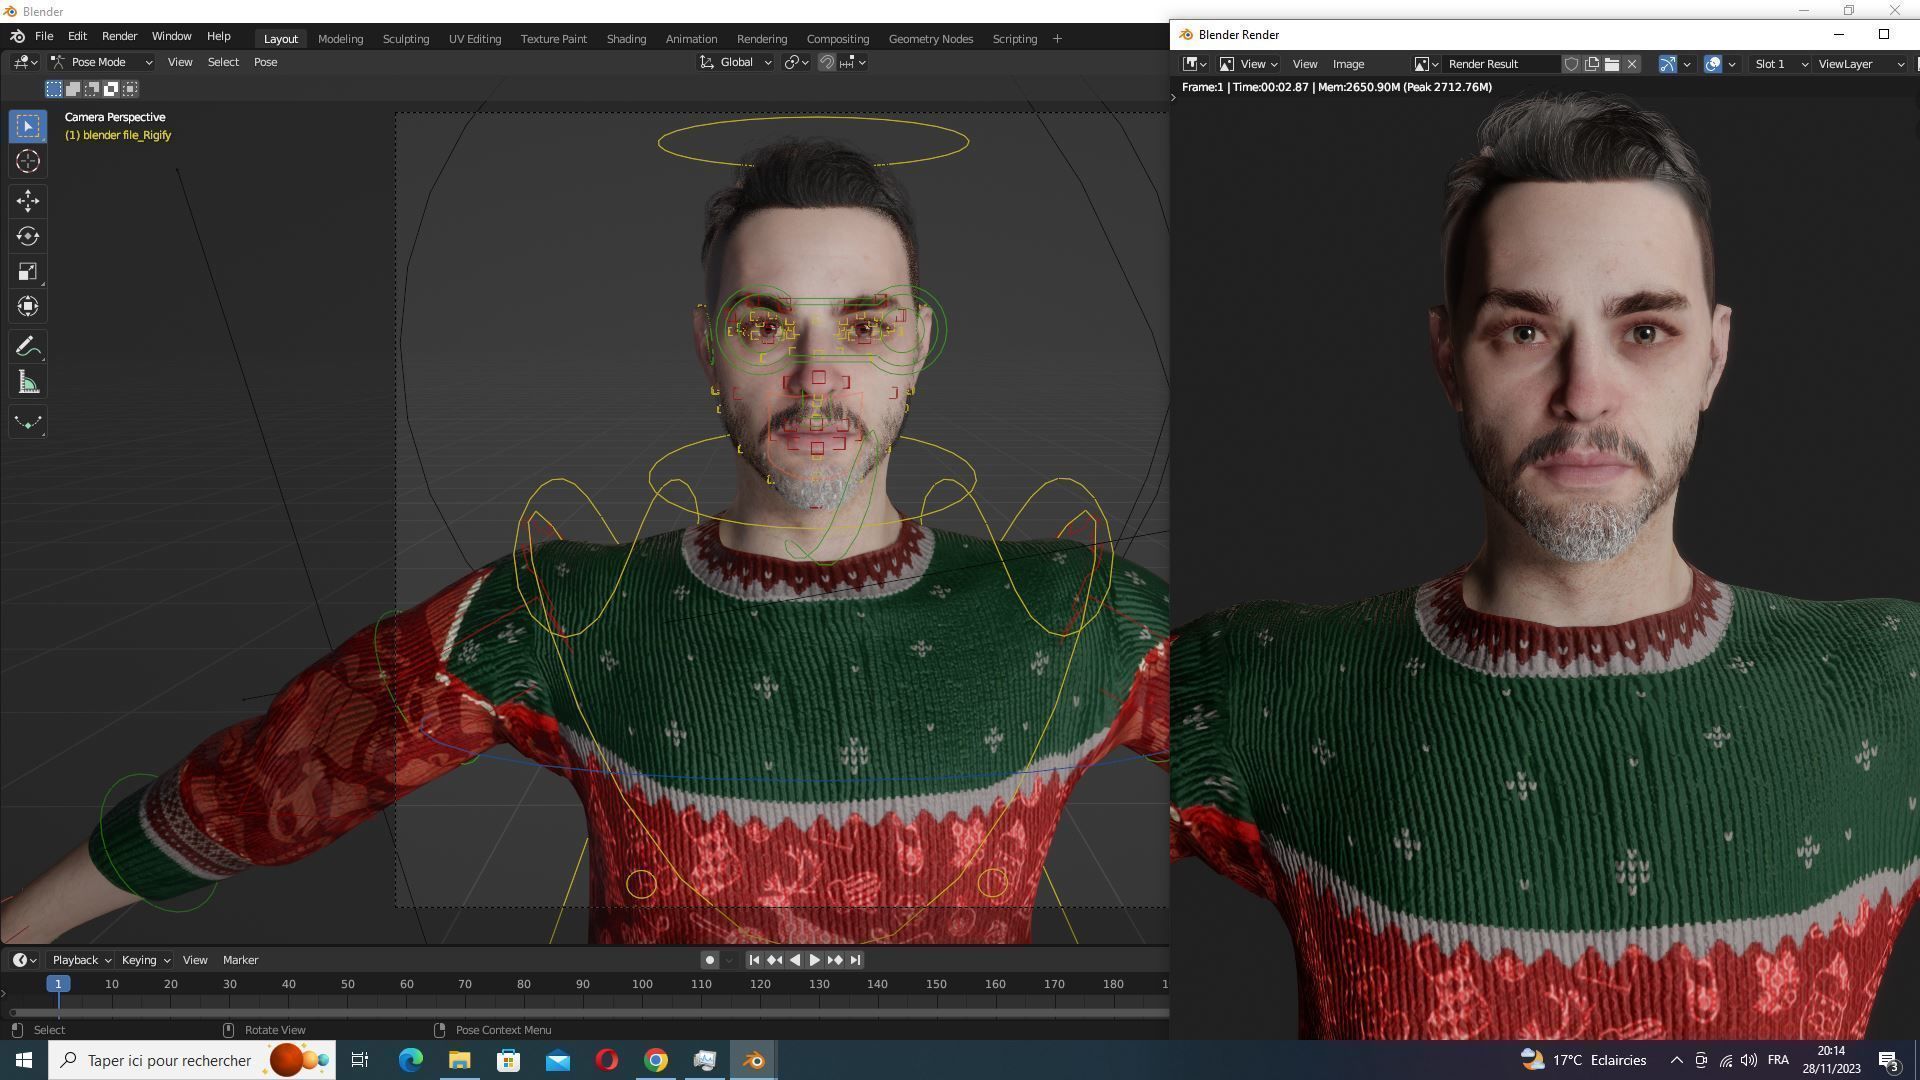
Task: Open the Edit menu
Action: click(77, 36)
